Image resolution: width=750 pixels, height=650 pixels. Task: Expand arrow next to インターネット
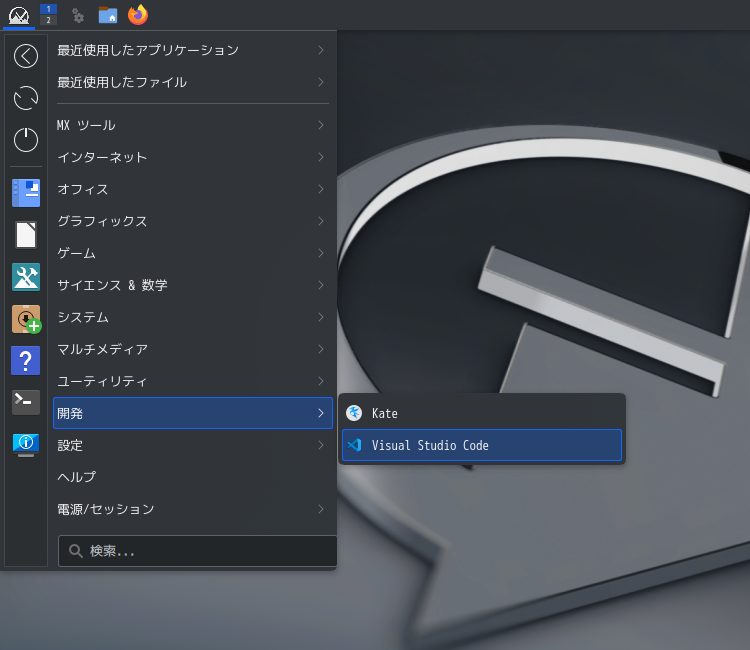[321, 157]
